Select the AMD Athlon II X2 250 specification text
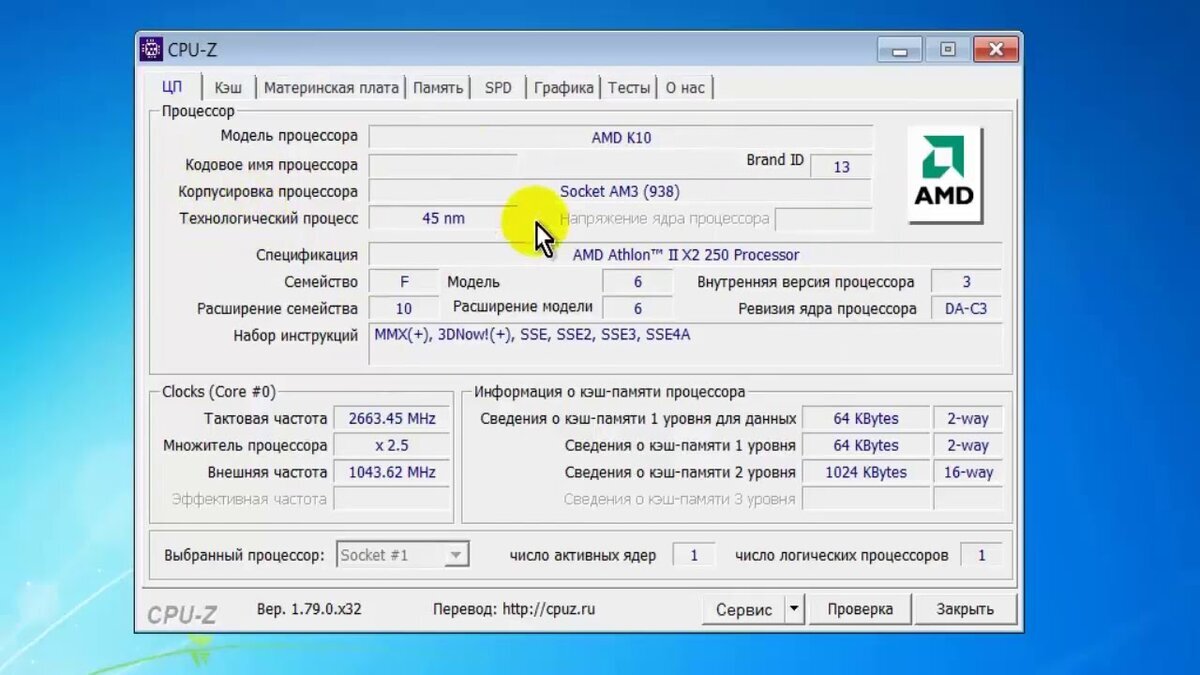 (684, 254)
